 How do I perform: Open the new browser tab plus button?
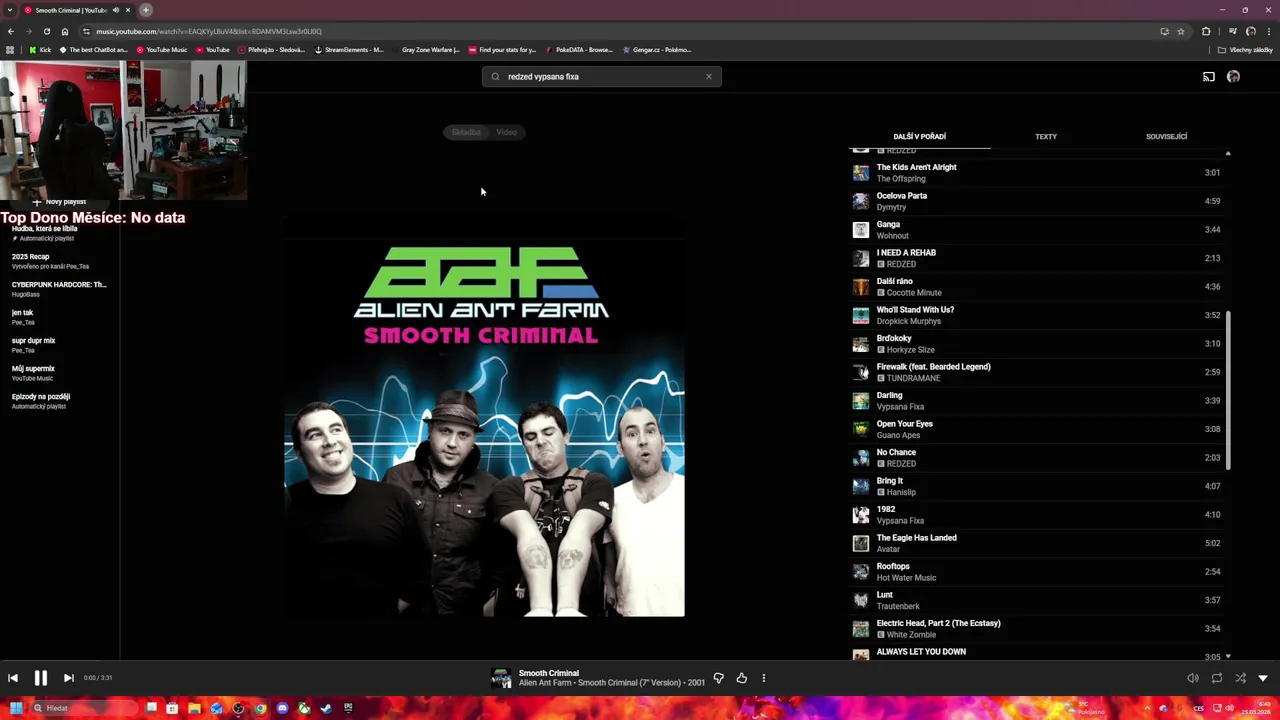pyautogui.click(x=145, y=10)
